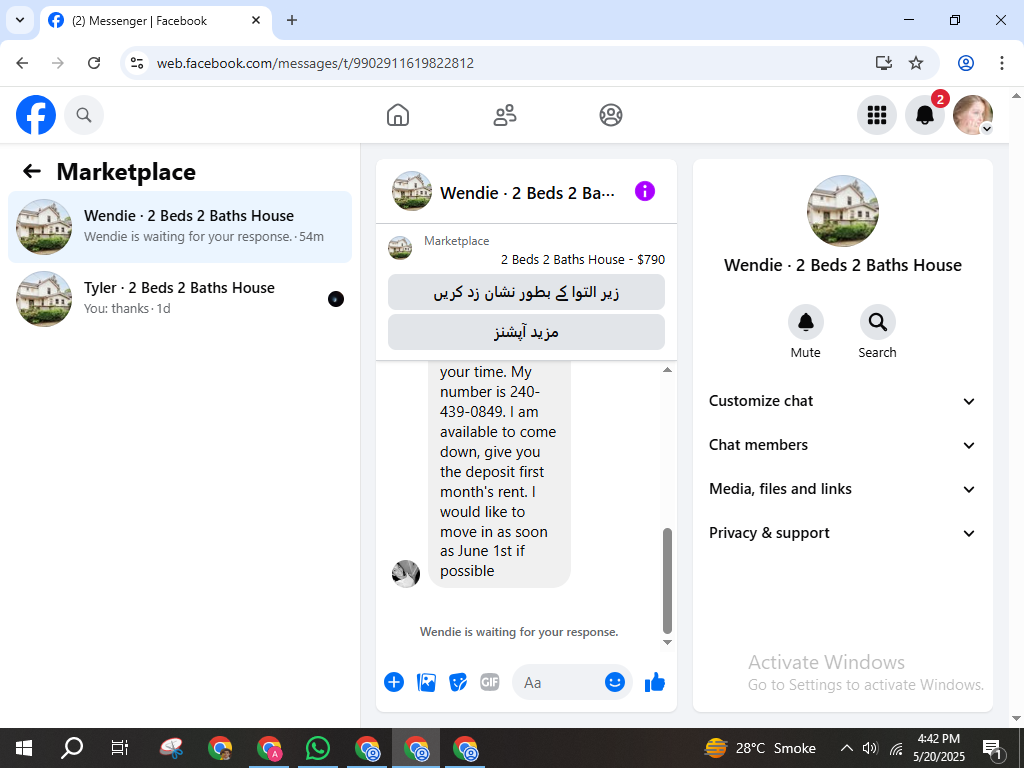The image size is (1024, 768).
Task: Expand the Chat members section
Action: tap(842, 445)
